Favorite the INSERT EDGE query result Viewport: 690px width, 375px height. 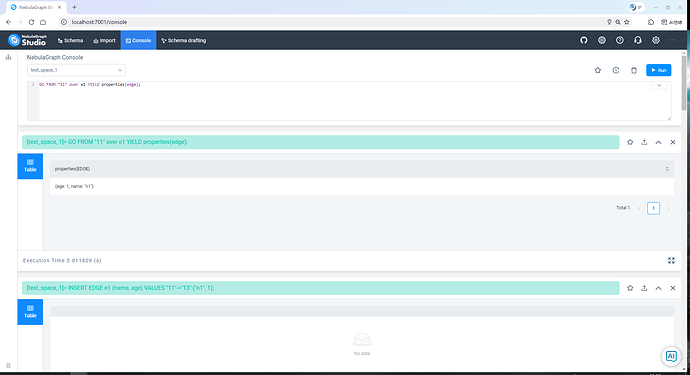point(630,288)
